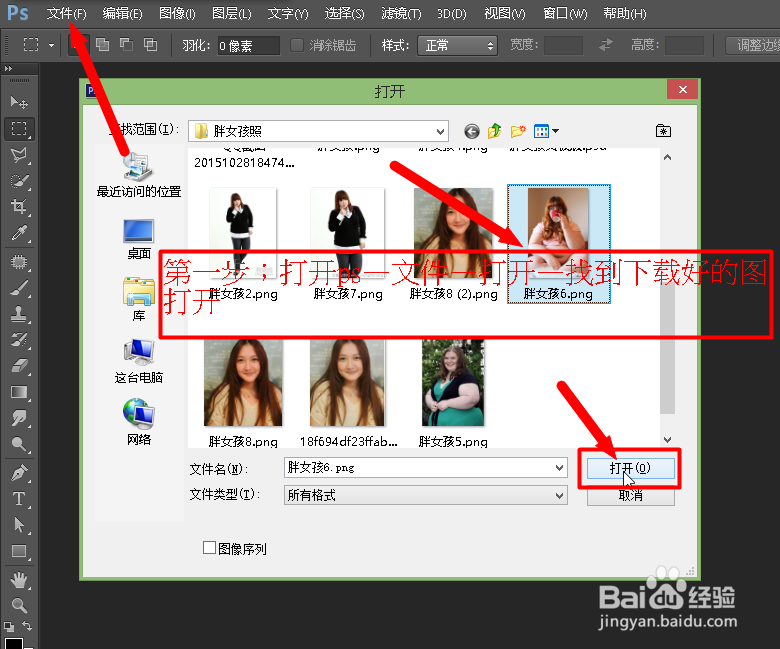Select the Path Selection tool

coord(19,525)
